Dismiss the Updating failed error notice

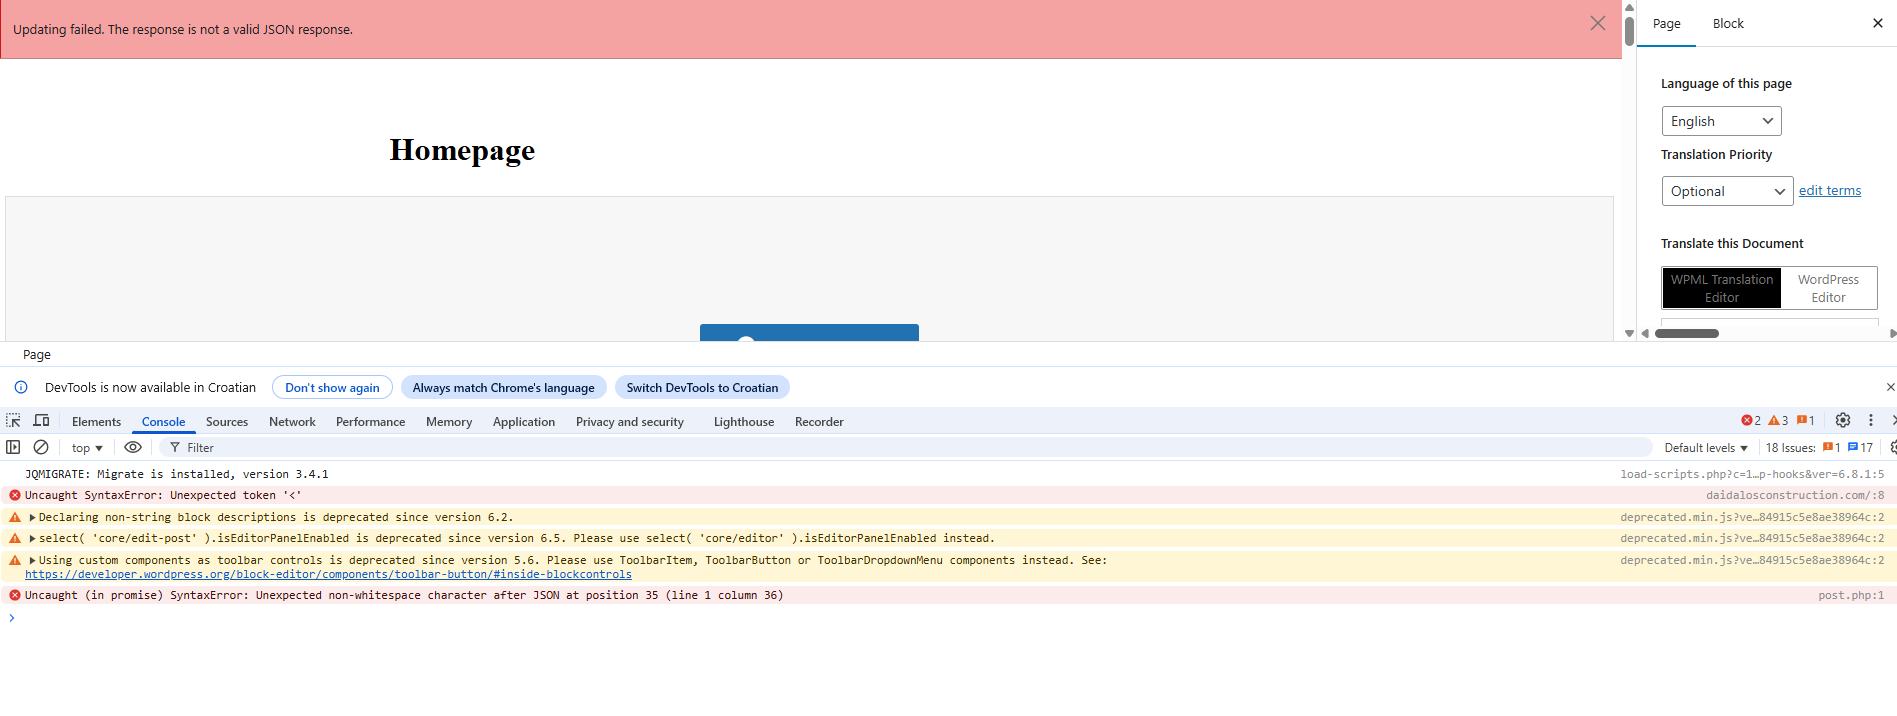(x=1597, y=23)
